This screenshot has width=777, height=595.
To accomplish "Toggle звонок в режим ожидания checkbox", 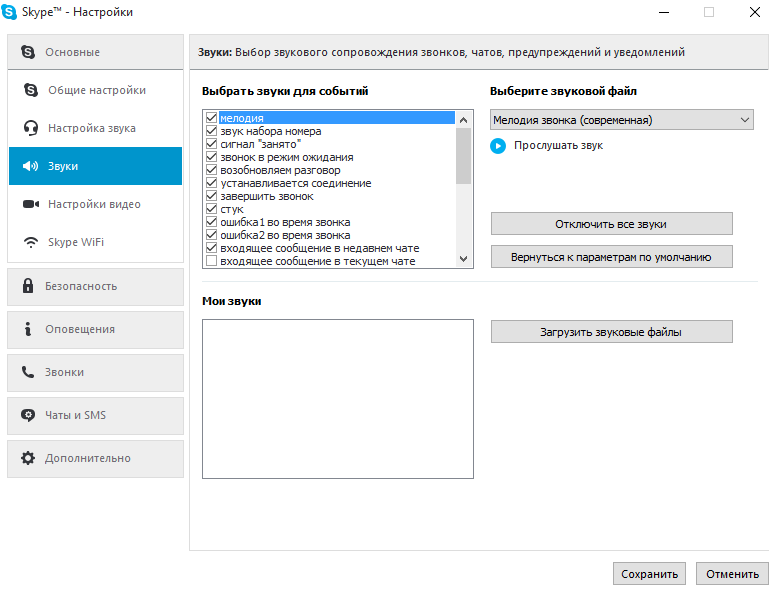I will click(x=212, y=157).
